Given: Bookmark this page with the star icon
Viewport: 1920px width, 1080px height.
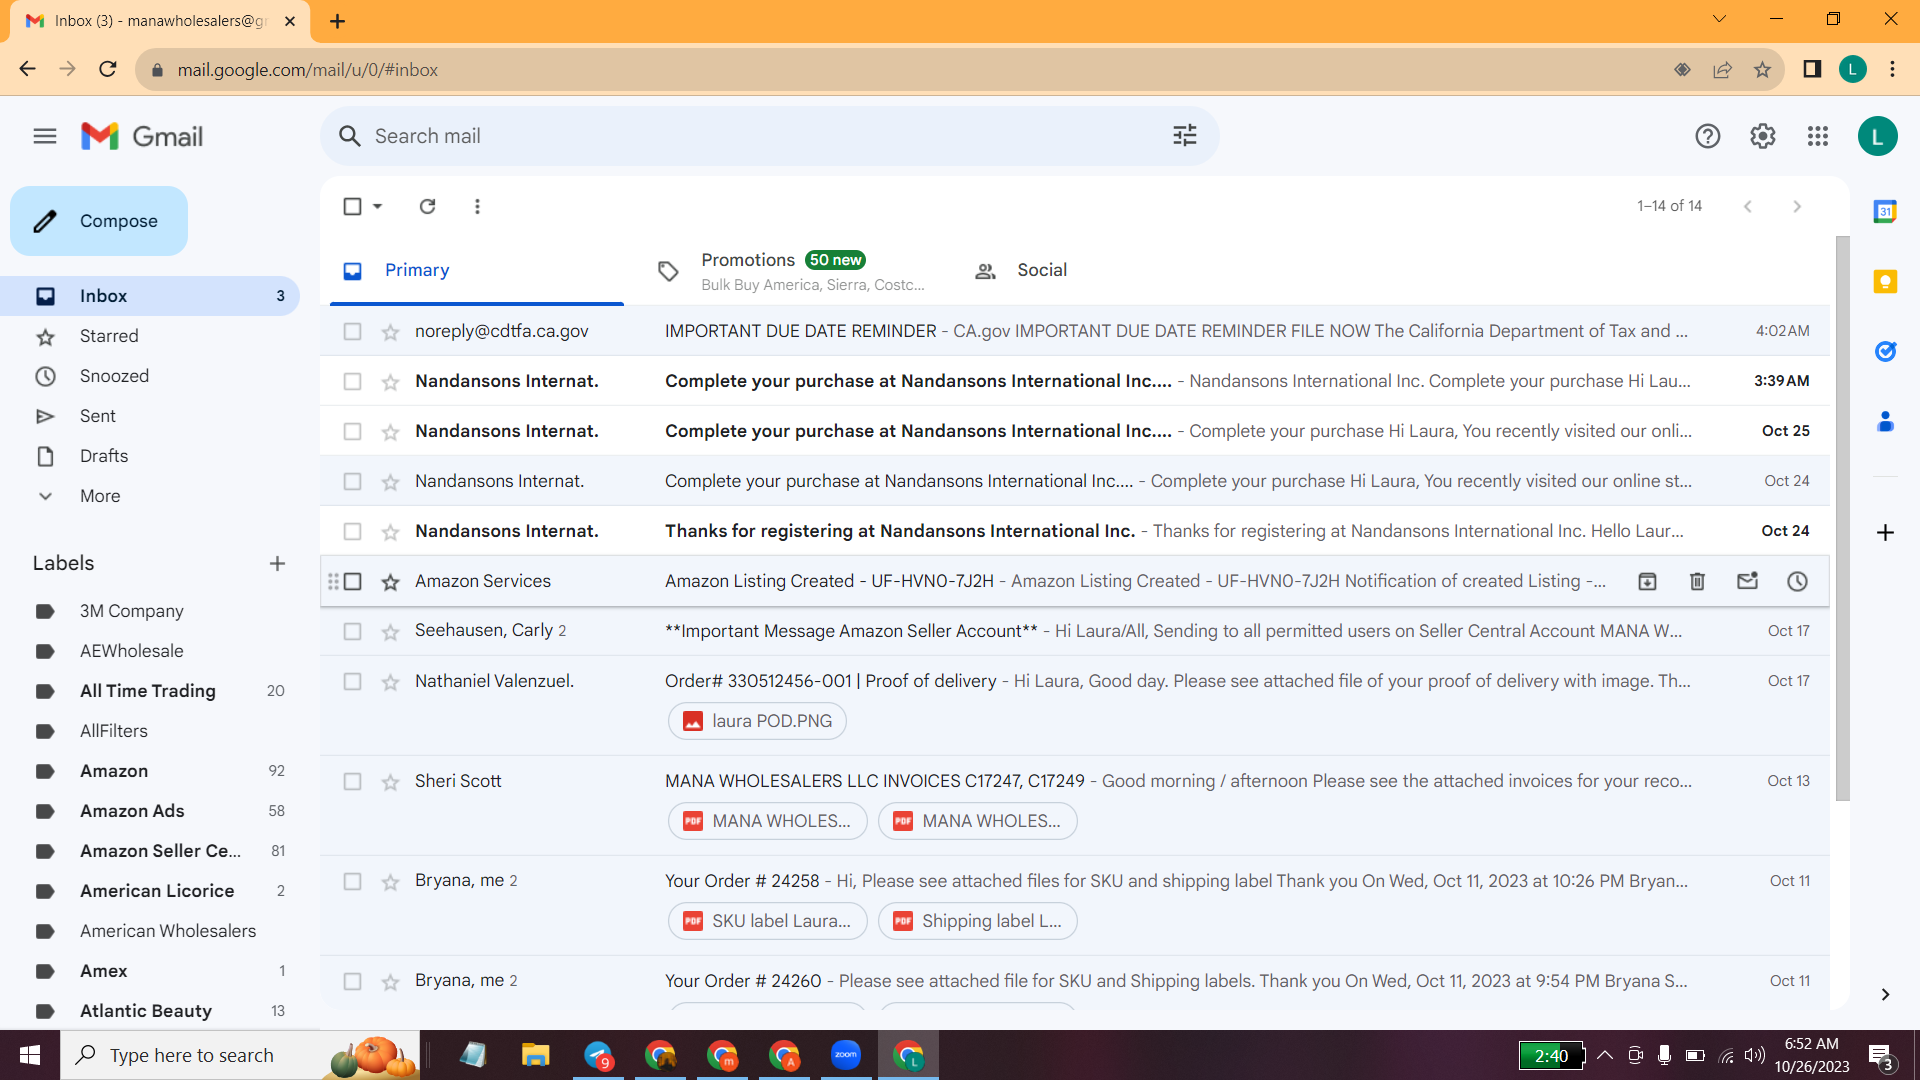Looking at the screenshot, I should (x=1762, y=70).
